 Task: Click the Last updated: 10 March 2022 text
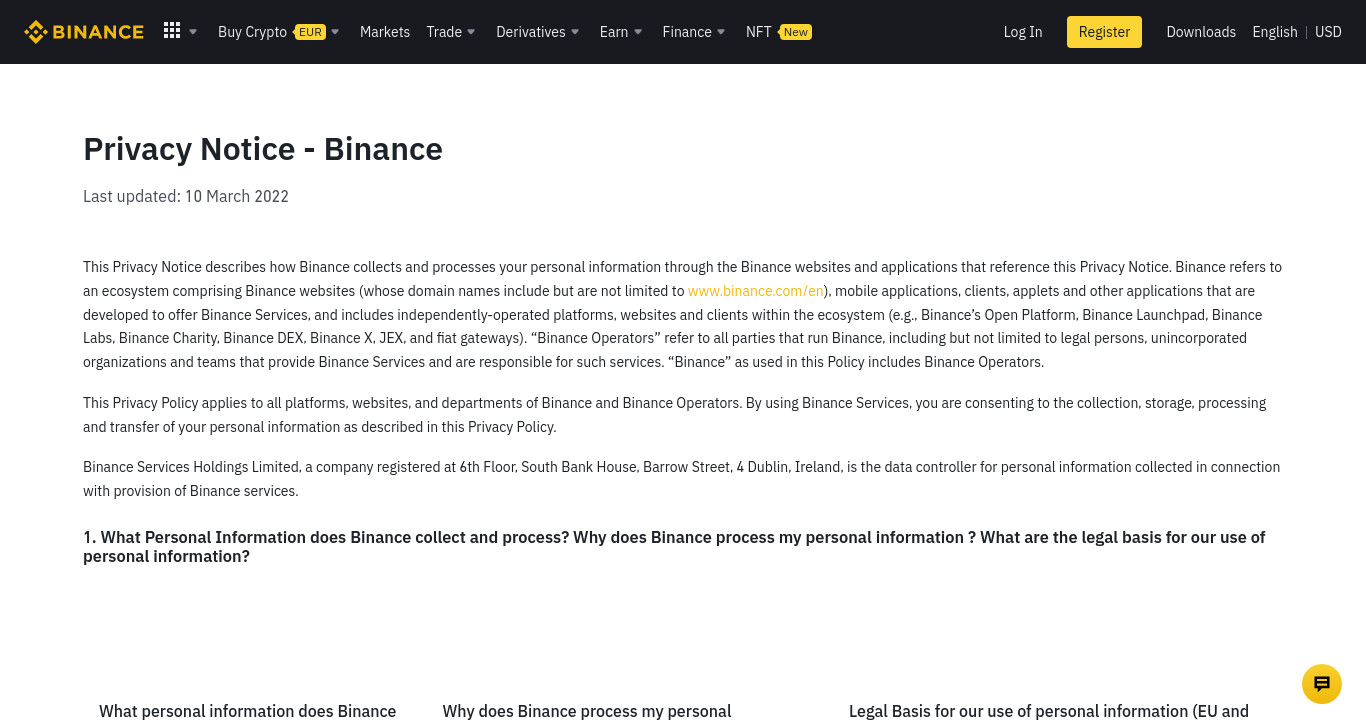point(186,196)
